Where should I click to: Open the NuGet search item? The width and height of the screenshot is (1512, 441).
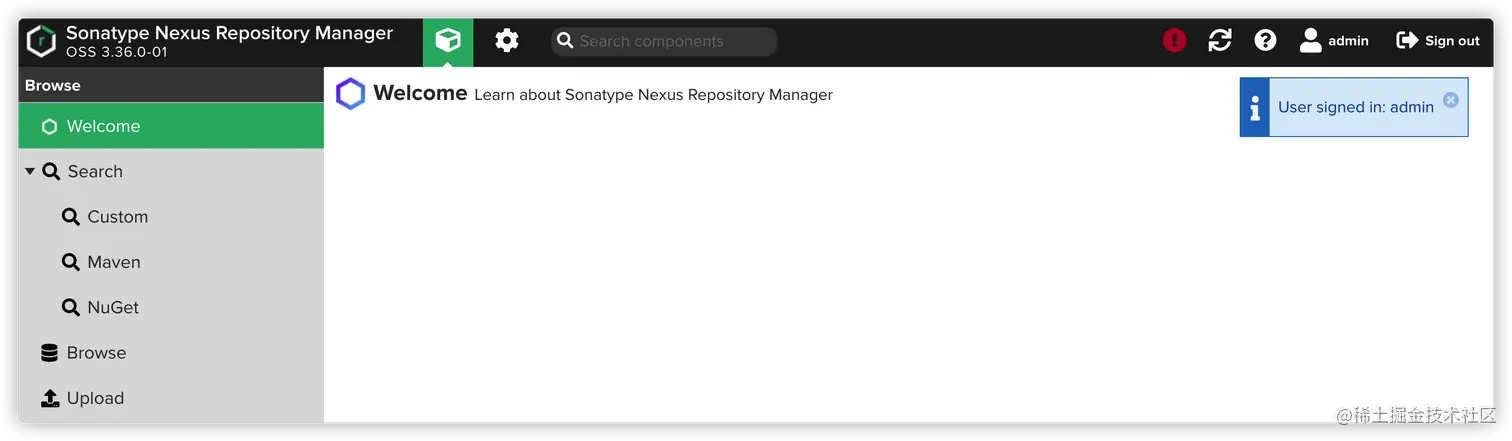(x=112, y=308)
